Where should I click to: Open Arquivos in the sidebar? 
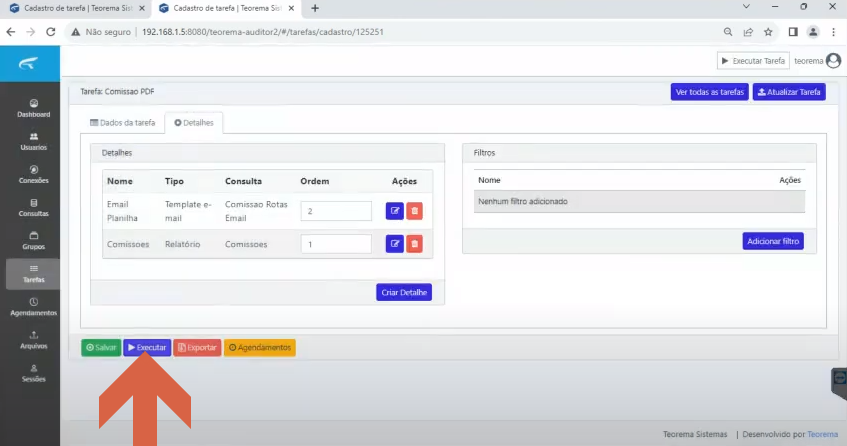[33, 340]
